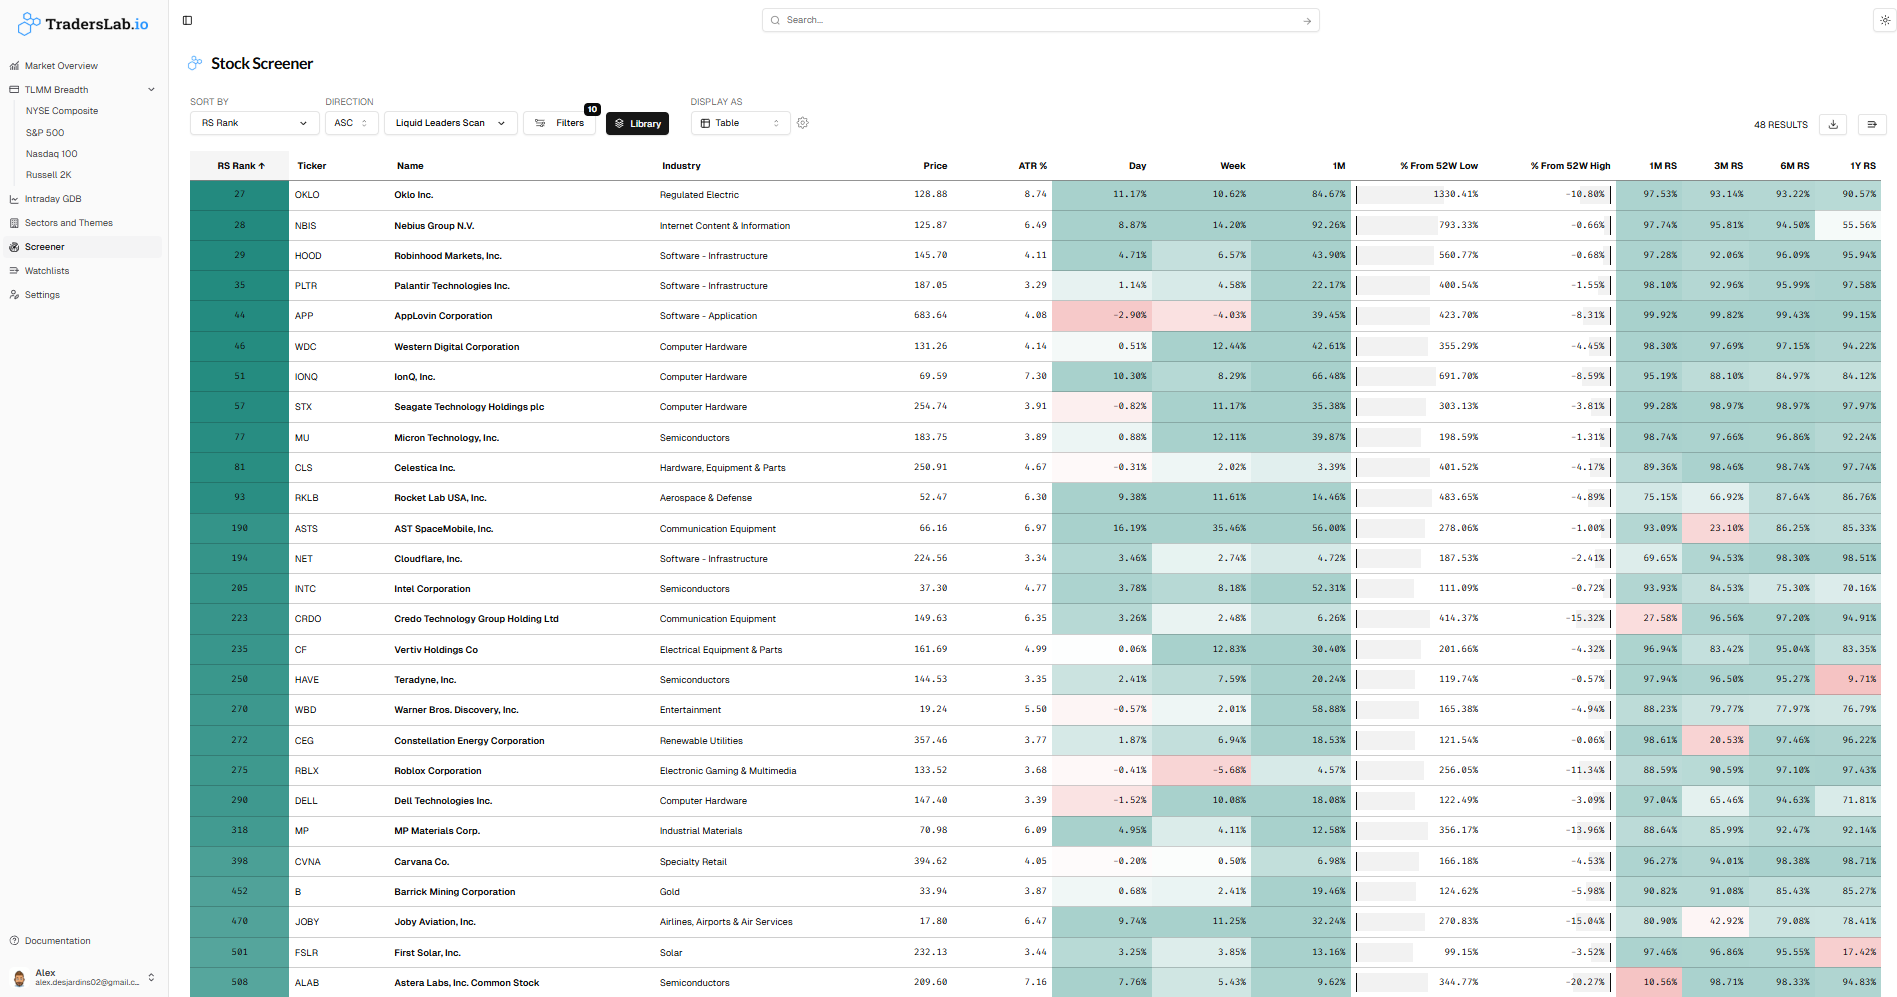This screenshot has width=1897, height=997.
Task: Toggle the ASC sort direction selector
Action: 351,123
